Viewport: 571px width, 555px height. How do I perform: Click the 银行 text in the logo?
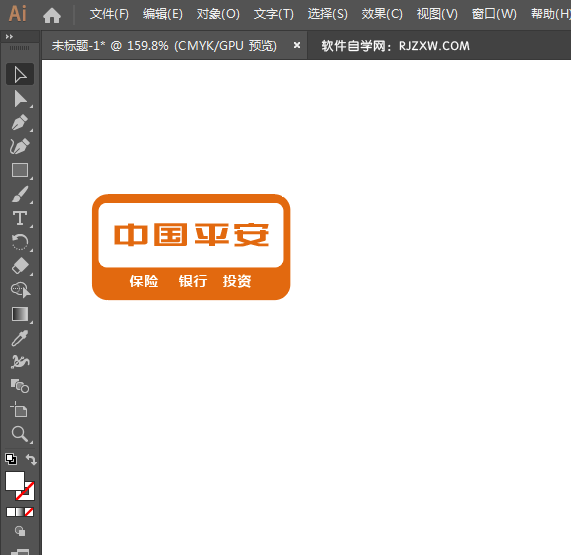[x=193, y=281]
